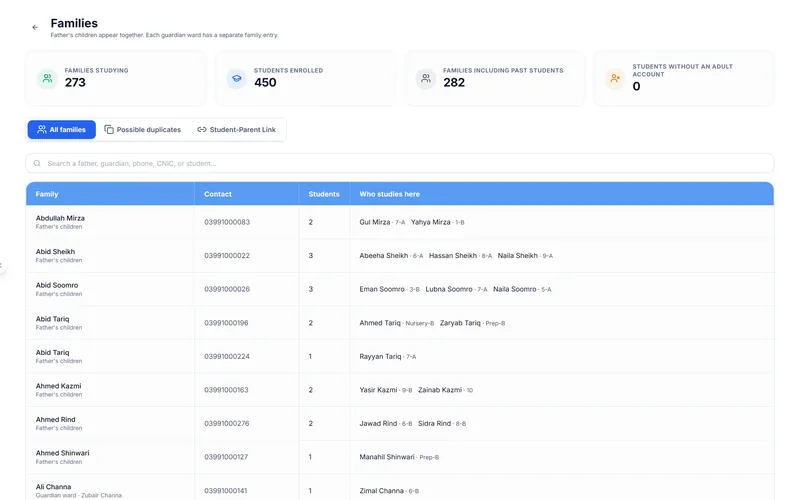
Task: Click contact number 03991000127
Action: click(x=226, y=457)
